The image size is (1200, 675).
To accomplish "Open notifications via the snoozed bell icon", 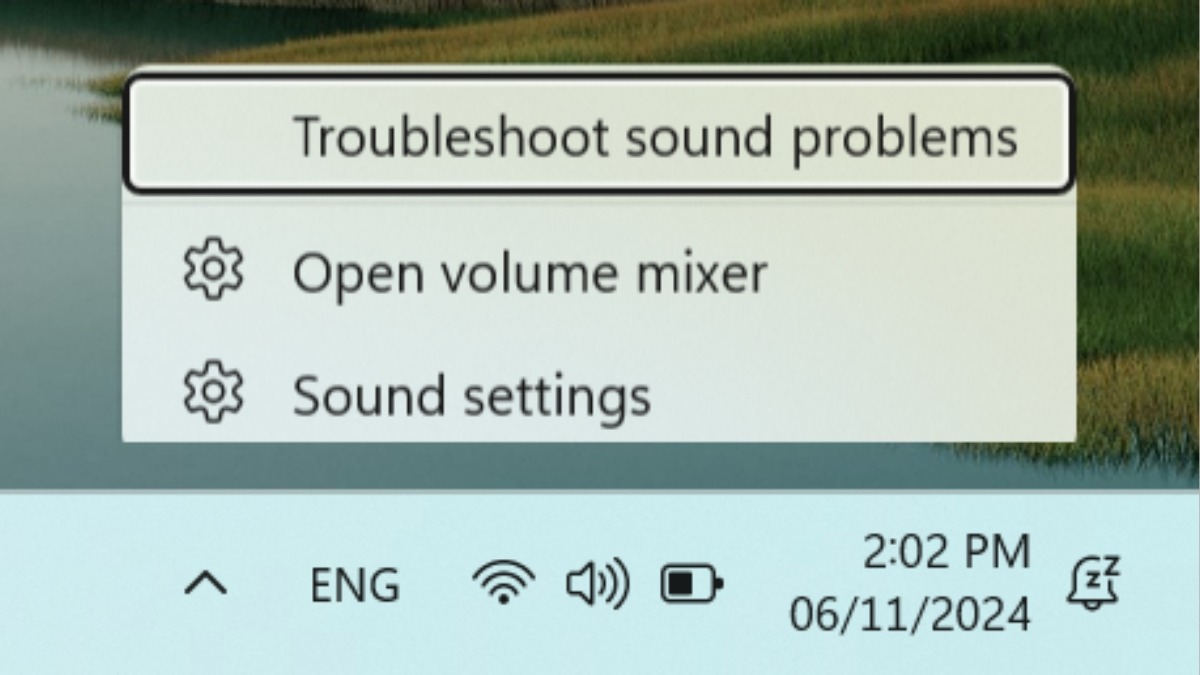I will (x=1092, y=583).
